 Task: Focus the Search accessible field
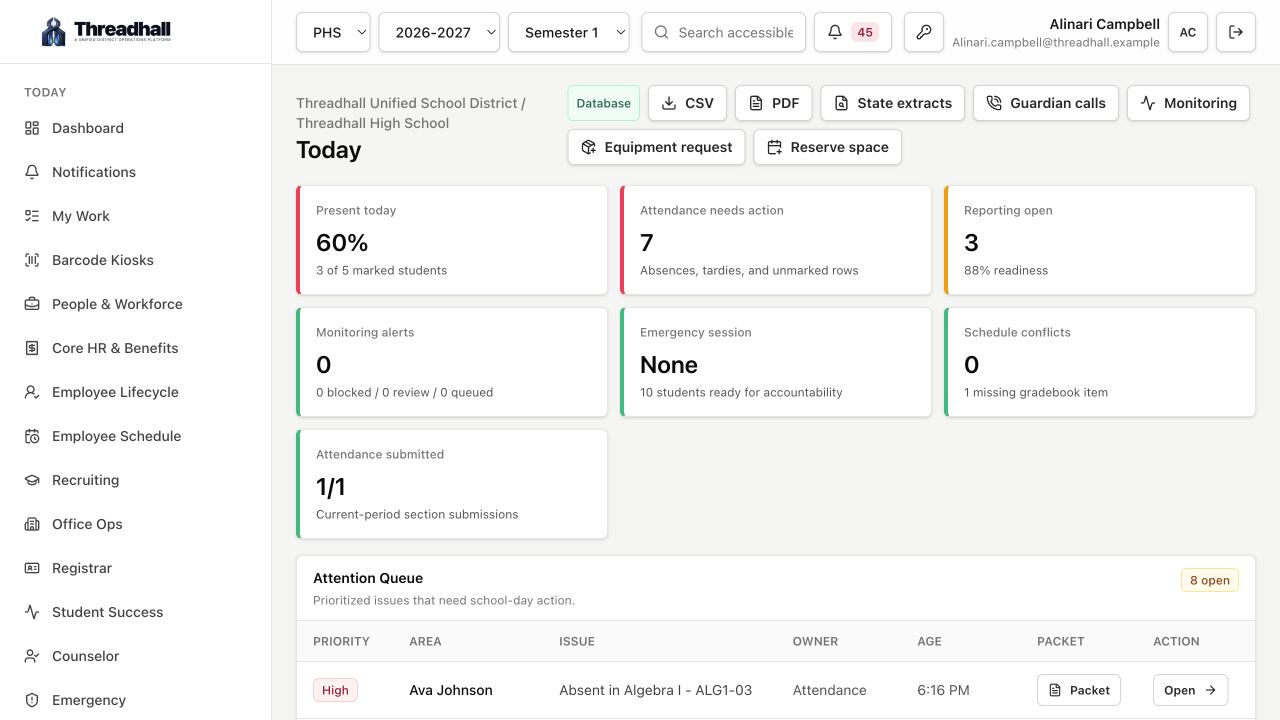coord(724,32)
